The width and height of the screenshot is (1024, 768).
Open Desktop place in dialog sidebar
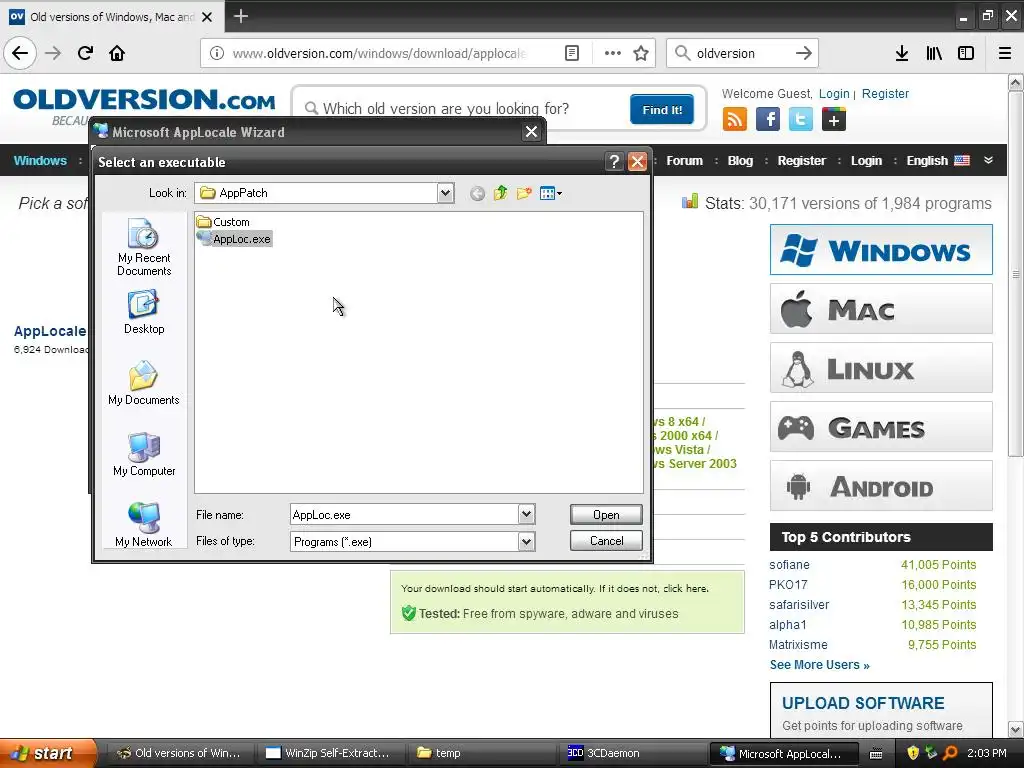pos(144,313)
